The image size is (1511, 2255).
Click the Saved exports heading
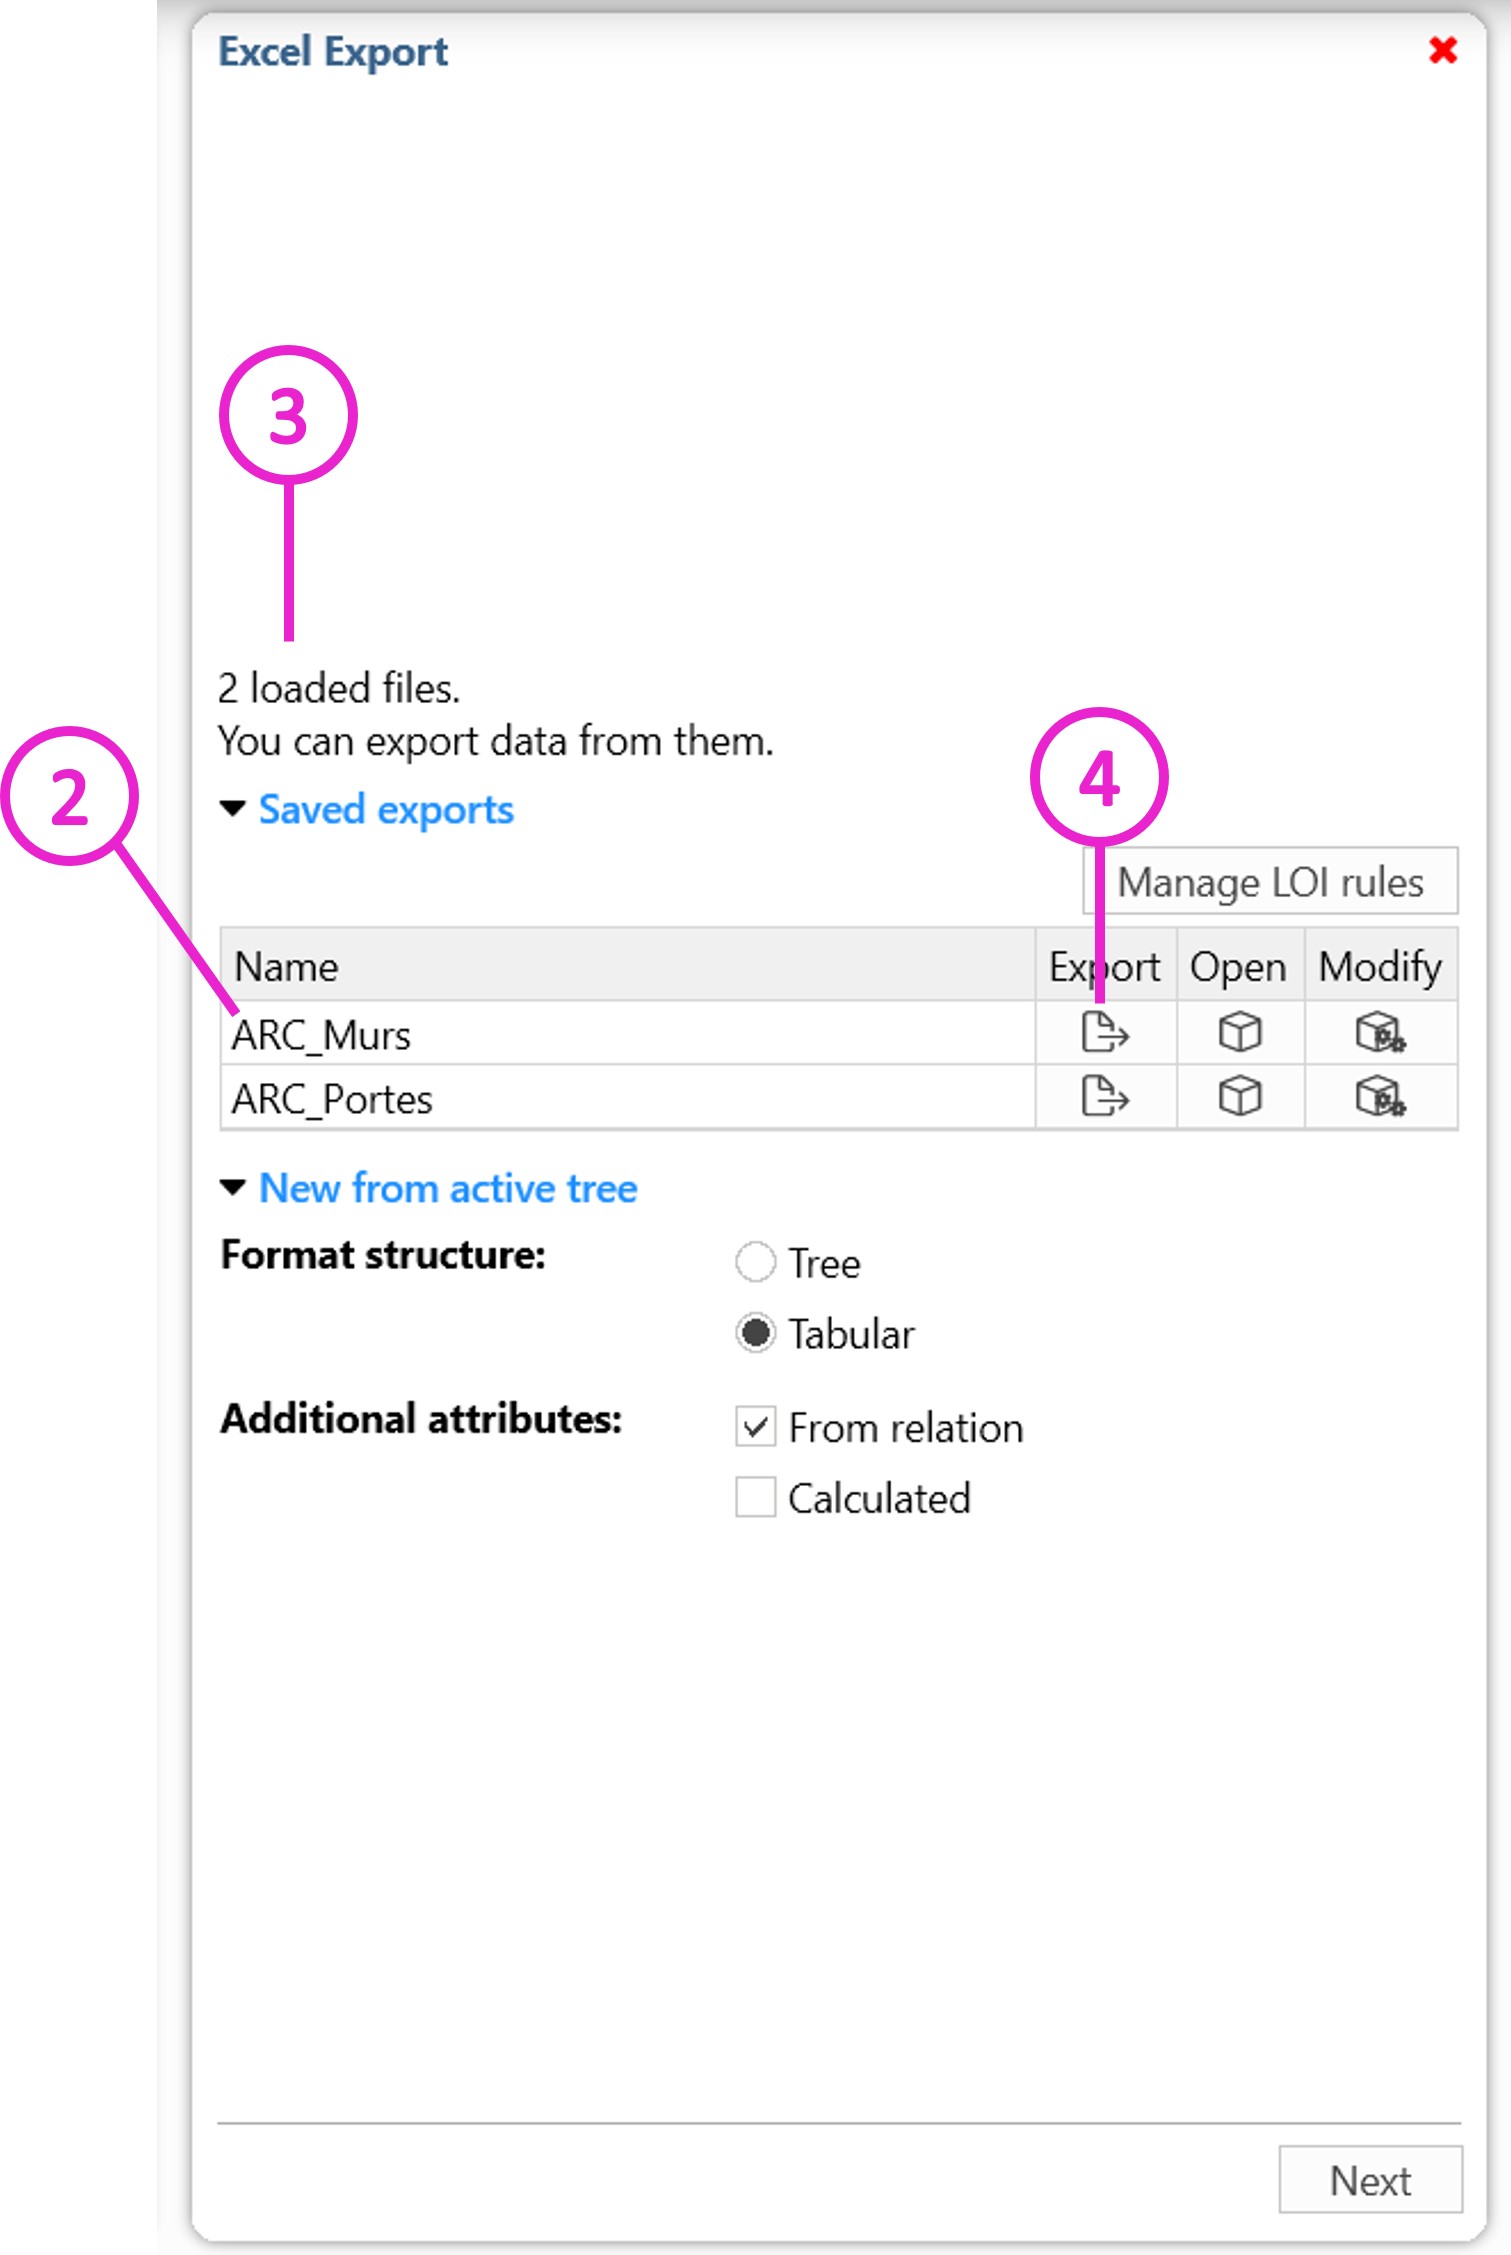(x=386, y=810)
